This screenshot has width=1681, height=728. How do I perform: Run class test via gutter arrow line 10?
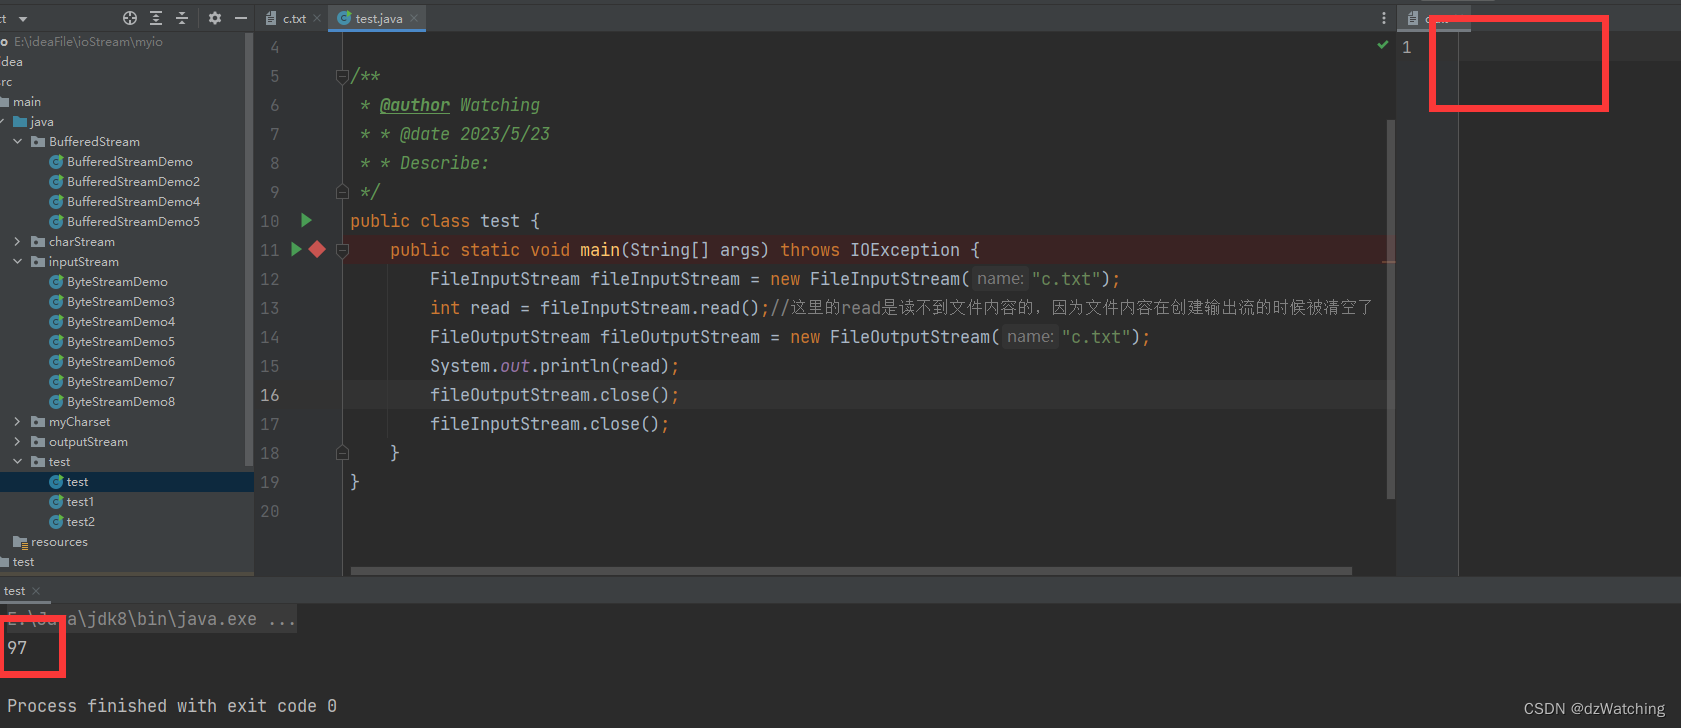pos(306,220)
